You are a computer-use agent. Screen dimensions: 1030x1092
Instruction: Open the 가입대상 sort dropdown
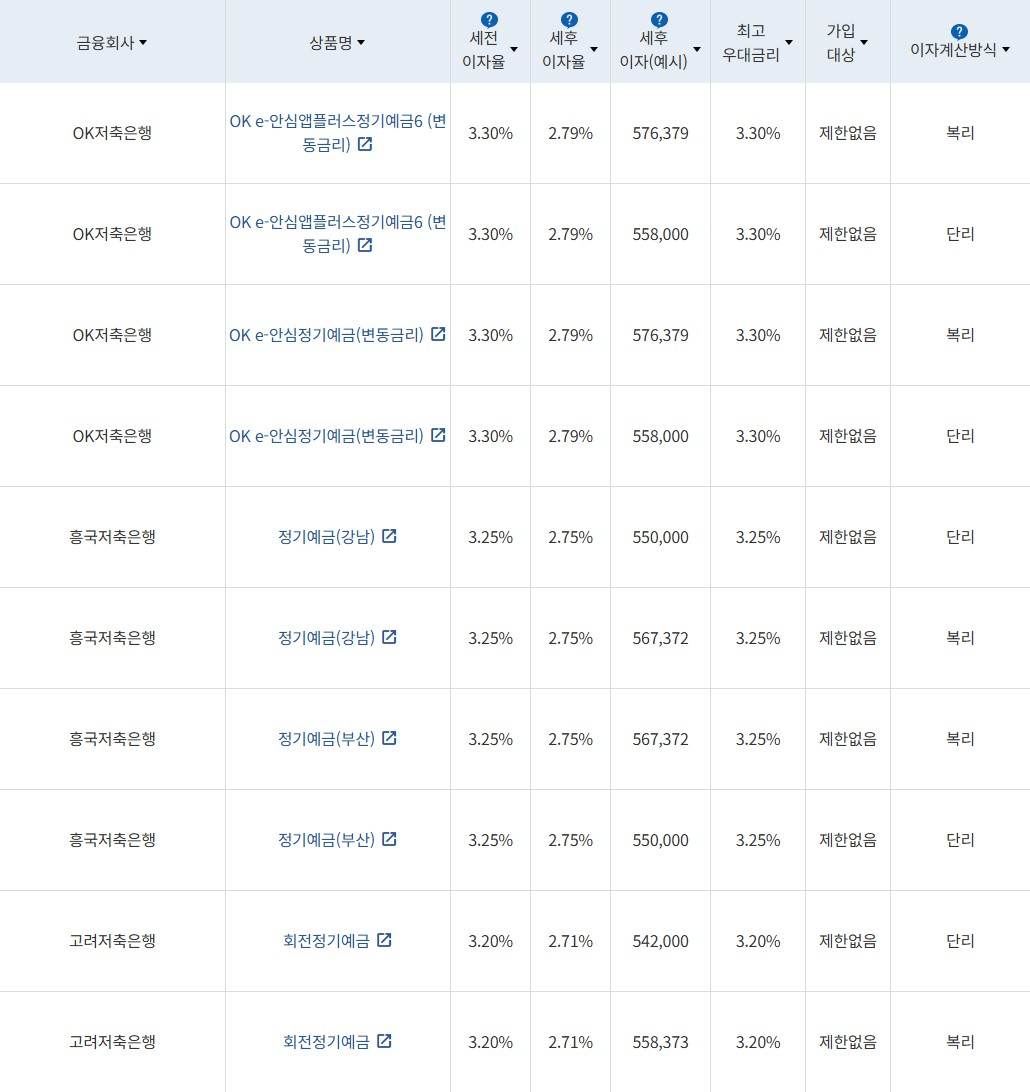[865, 42]
